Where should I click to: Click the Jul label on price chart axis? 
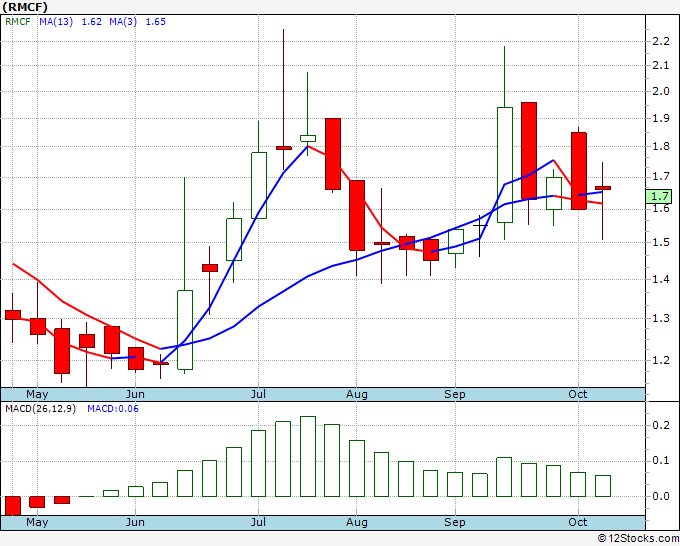click(258, 394)
